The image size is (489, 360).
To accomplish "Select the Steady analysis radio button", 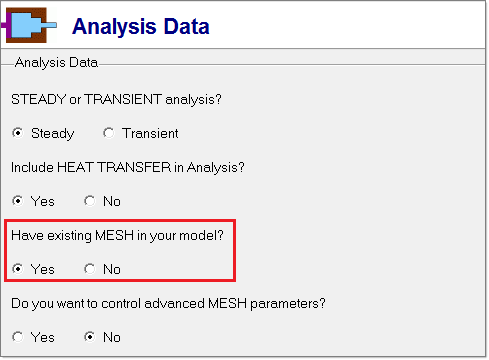I will tap(18, 133).
